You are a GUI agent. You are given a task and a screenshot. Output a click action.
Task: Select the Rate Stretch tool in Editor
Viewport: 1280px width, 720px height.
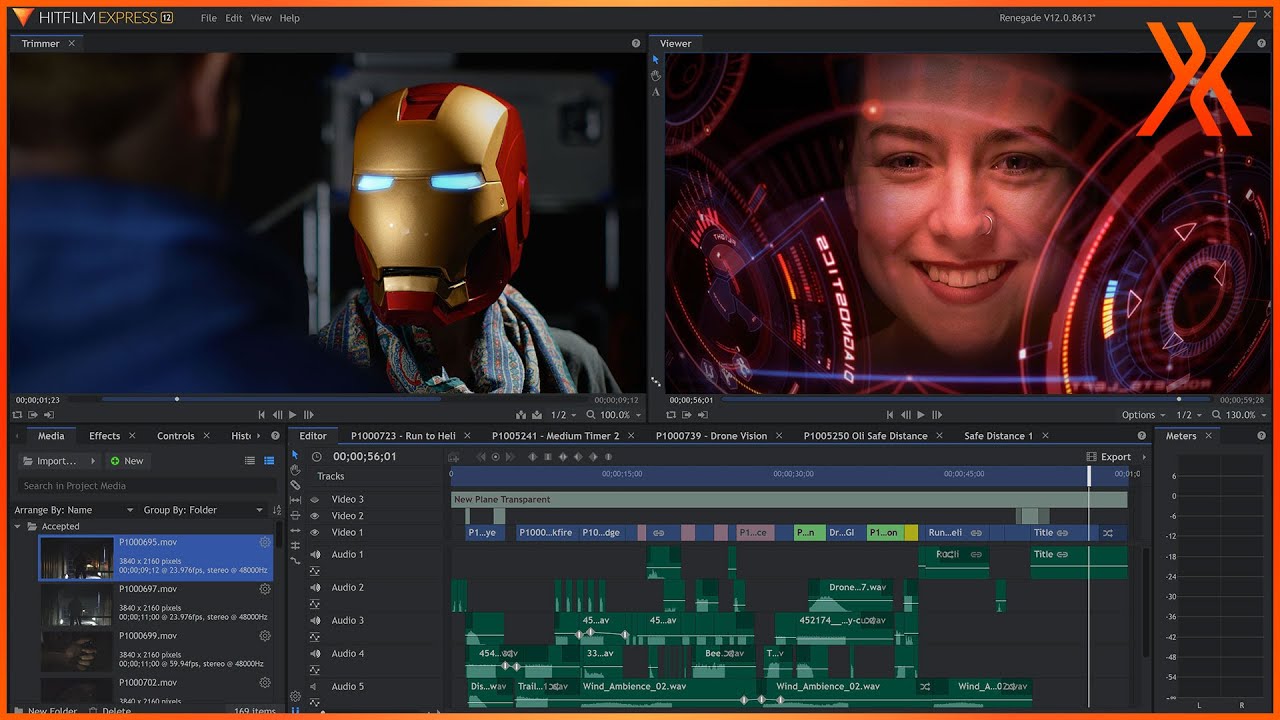coord(295,561)
